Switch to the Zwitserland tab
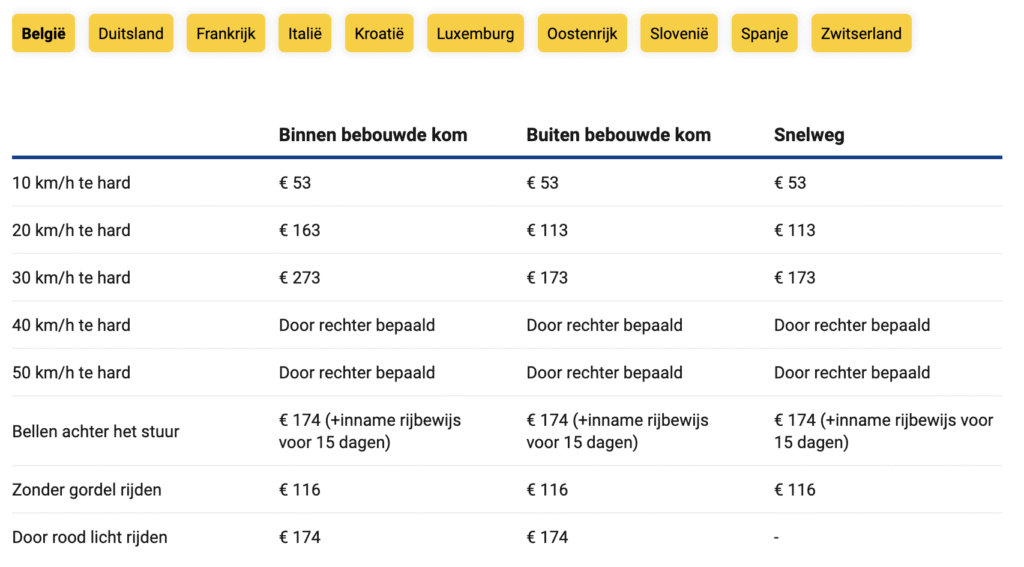The width and height of the screenshot is (1024, 567). pos(861,33)
